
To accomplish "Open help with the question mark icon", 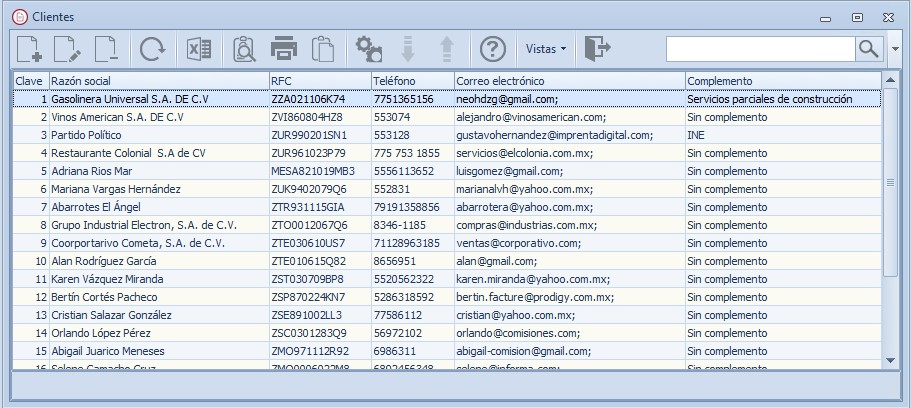I will click(x=493, y=49).
